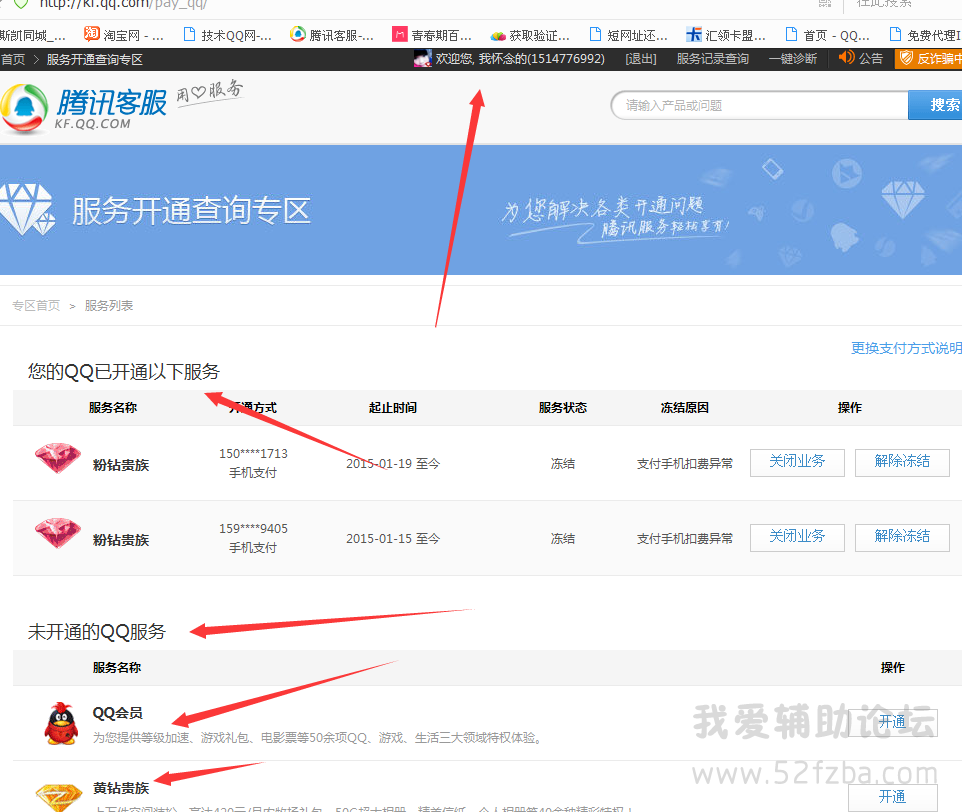Screen dimensions: 962x812
Task: Click 开通 button for 黄钻贵族
Action: pos(892,797)
